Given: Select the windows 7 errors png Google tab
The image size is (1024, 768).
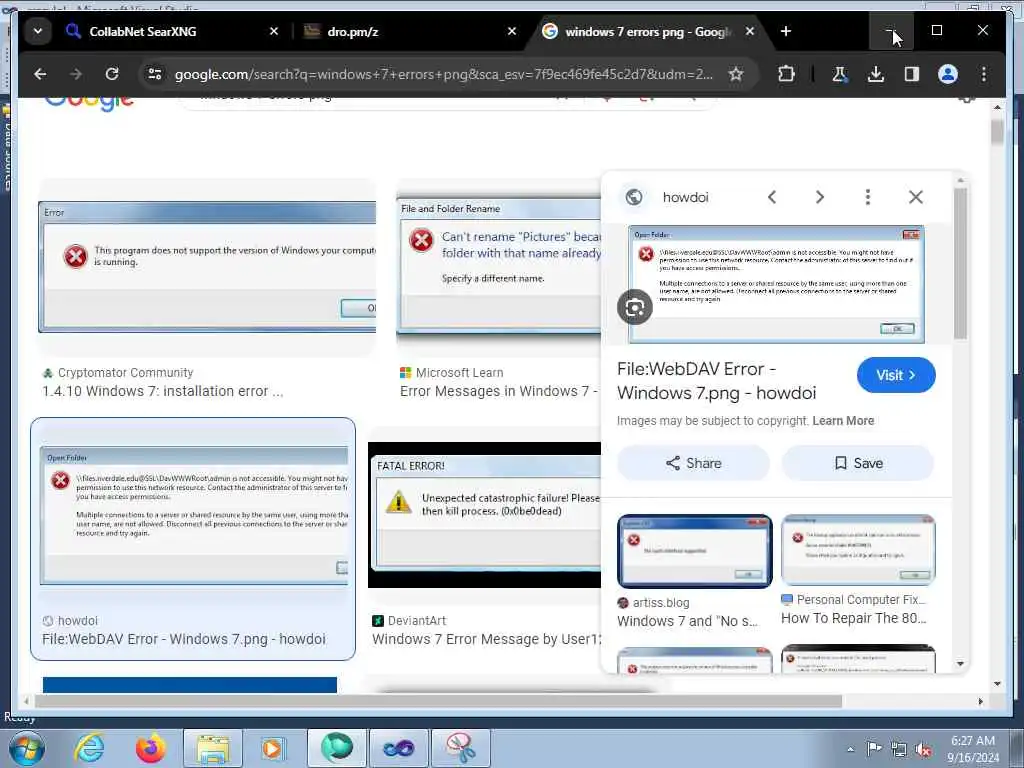Looking at the screenshot, I should 647,31.
